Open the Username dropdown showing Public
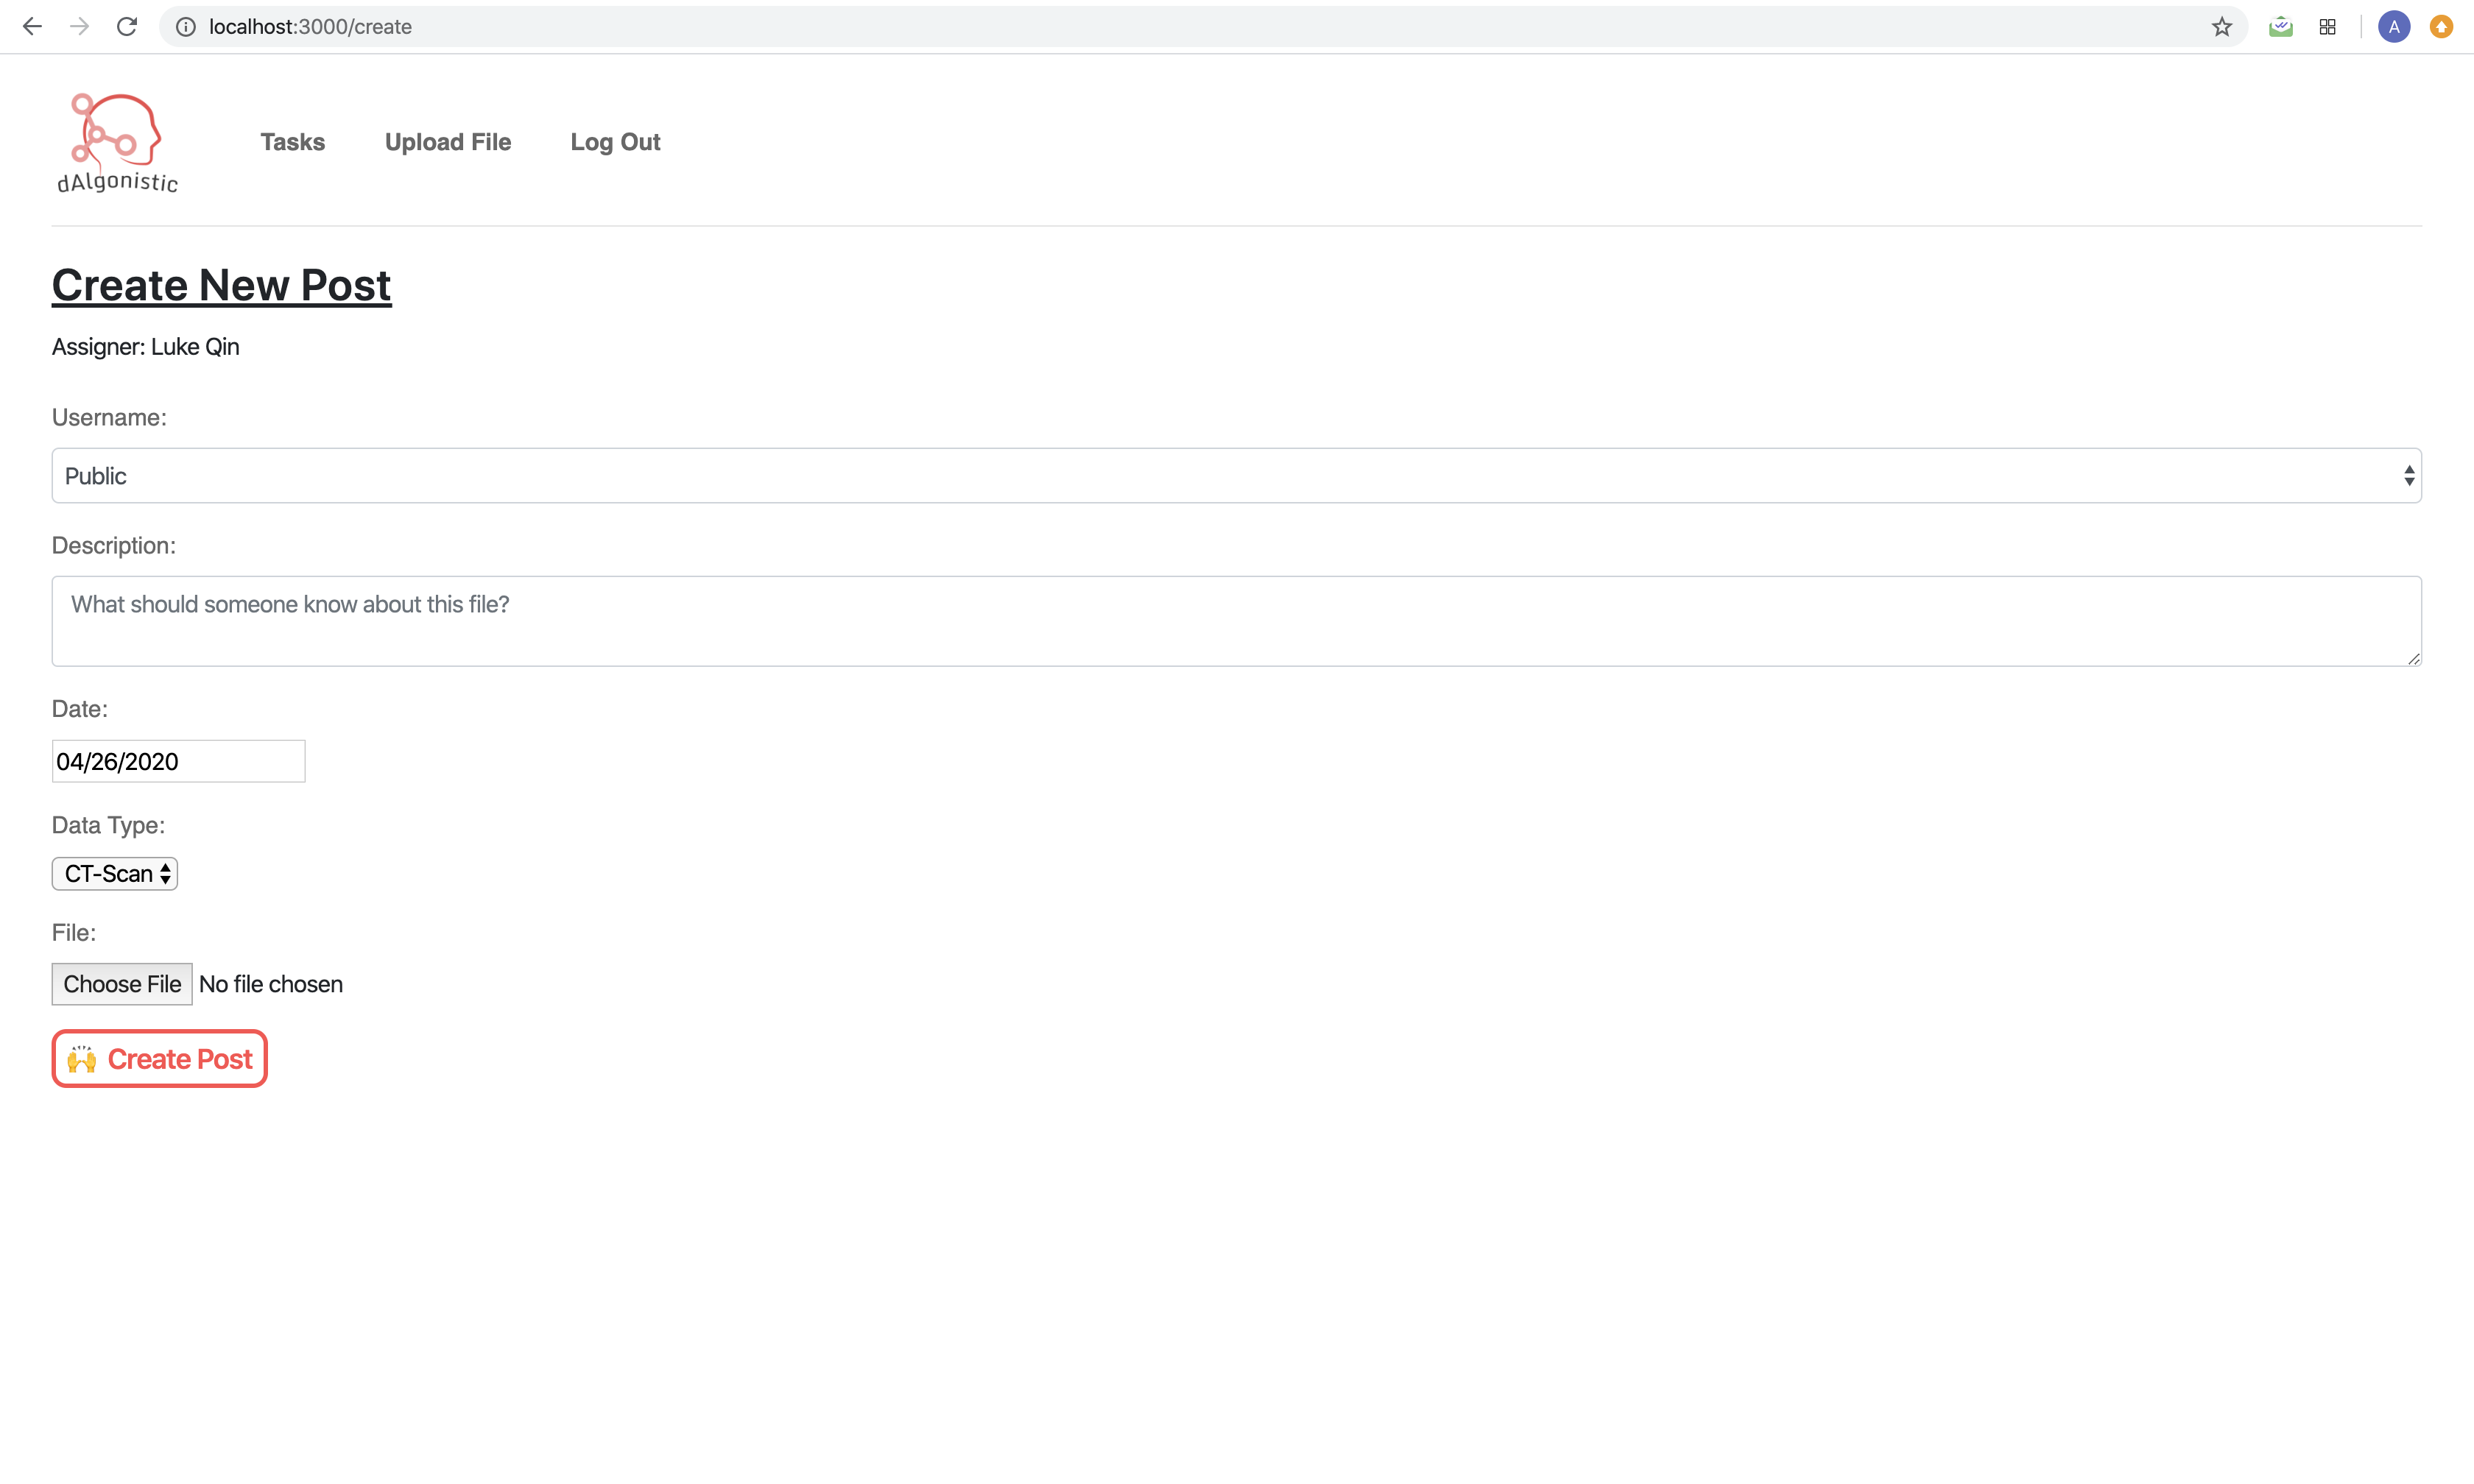The width and height of the screenshot is (2474, 1484). 1236,476
